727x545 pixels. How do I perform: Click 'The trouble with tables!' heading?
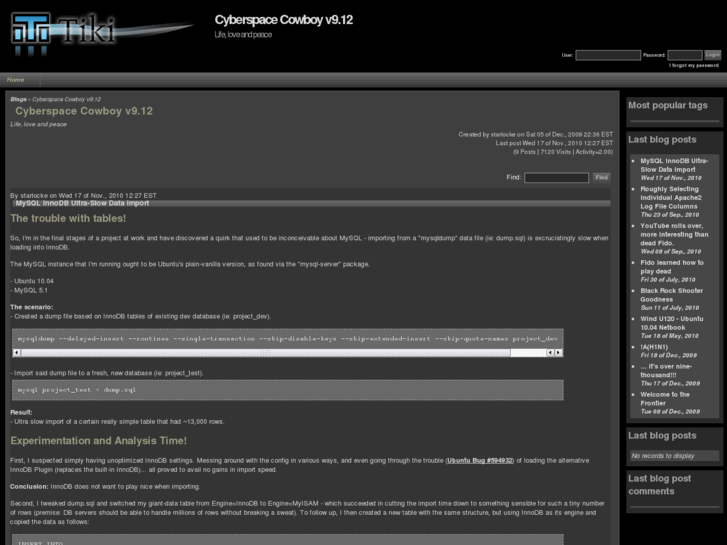(x=68, y=218)
